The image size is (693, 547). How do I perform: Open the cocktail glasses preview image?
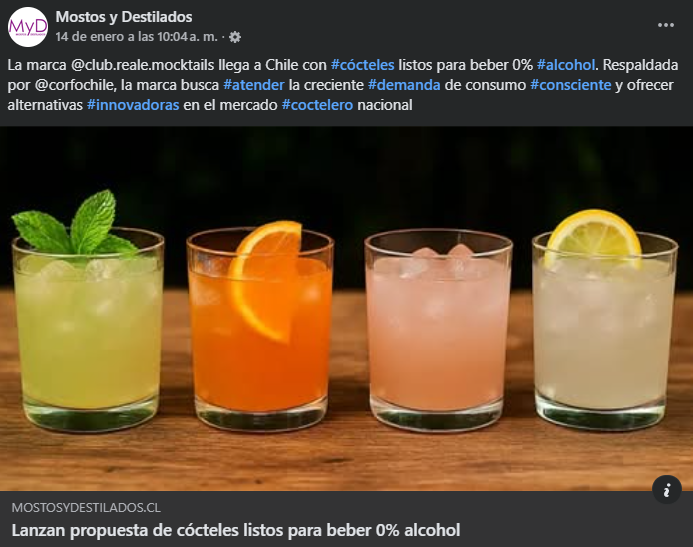coord(346,309)
